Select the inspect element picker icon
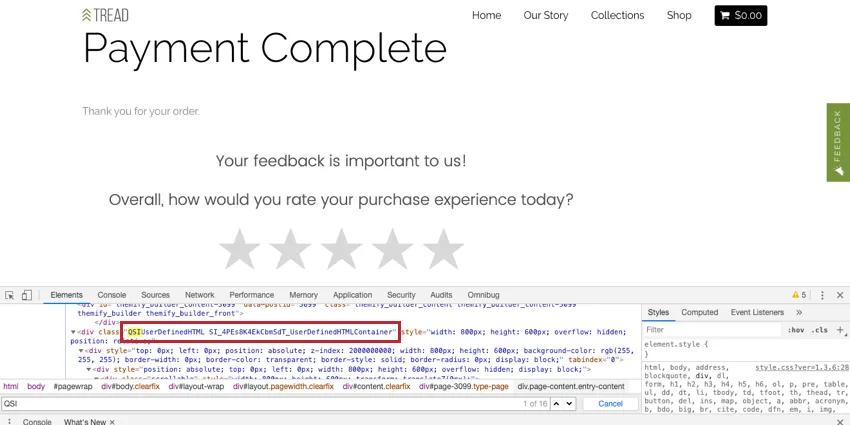The width and height of the screenshot is (850, 425). (9, 295)
